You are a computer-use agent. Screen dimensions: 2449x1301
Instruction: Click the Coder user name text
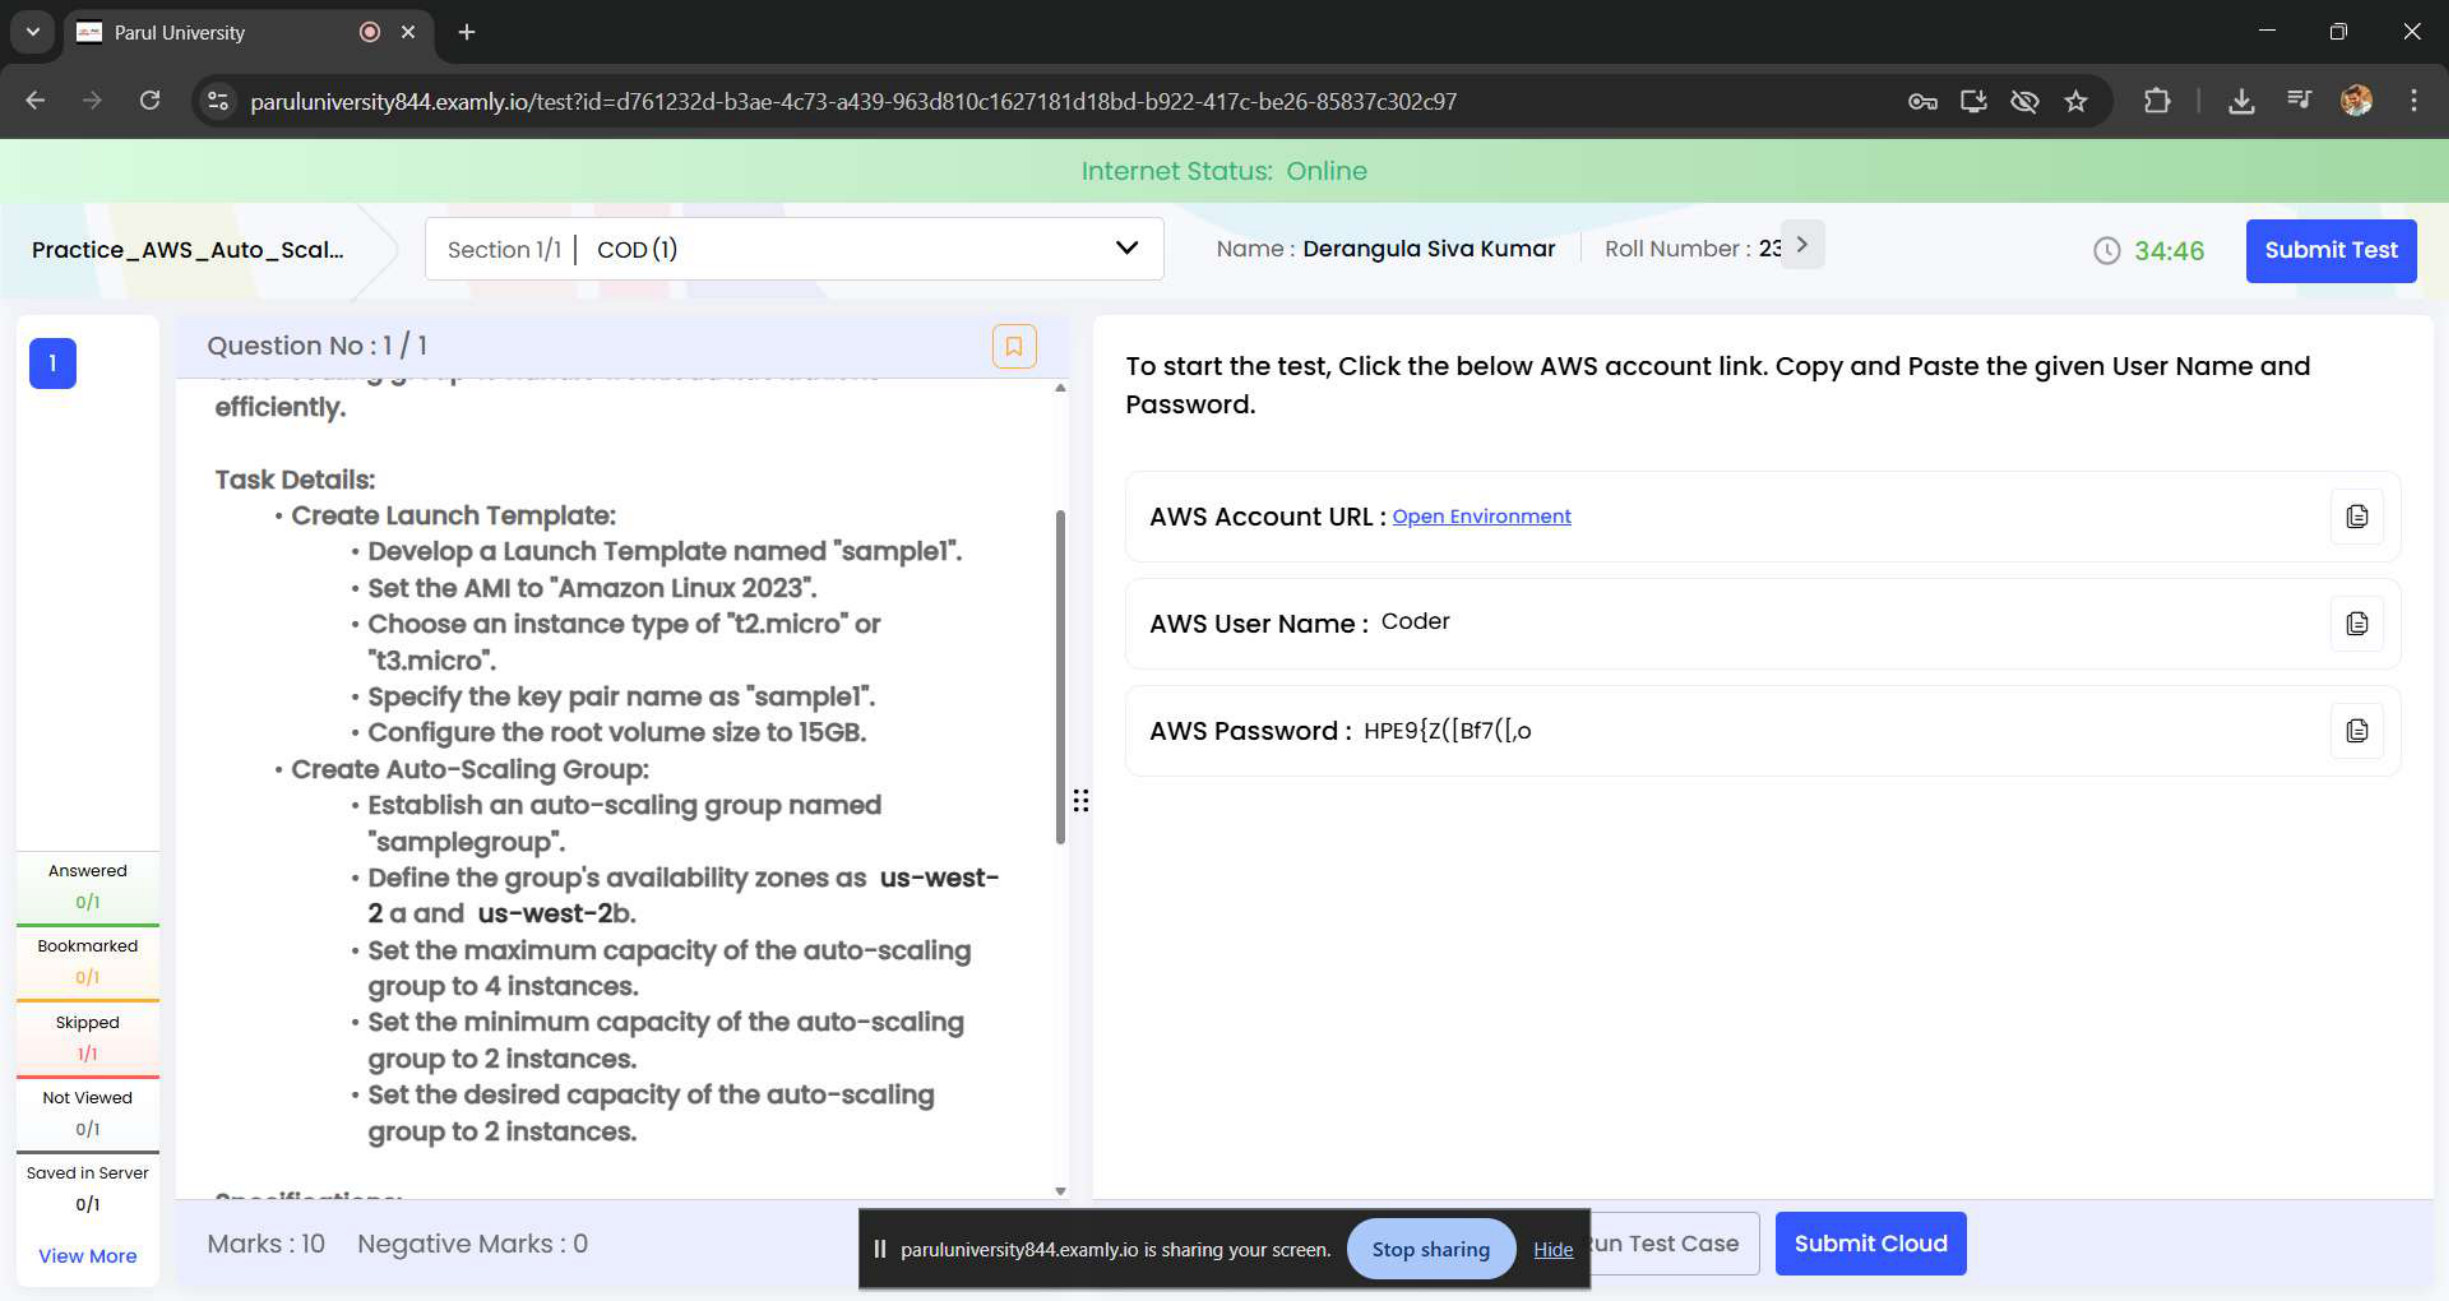[1415, 621]
